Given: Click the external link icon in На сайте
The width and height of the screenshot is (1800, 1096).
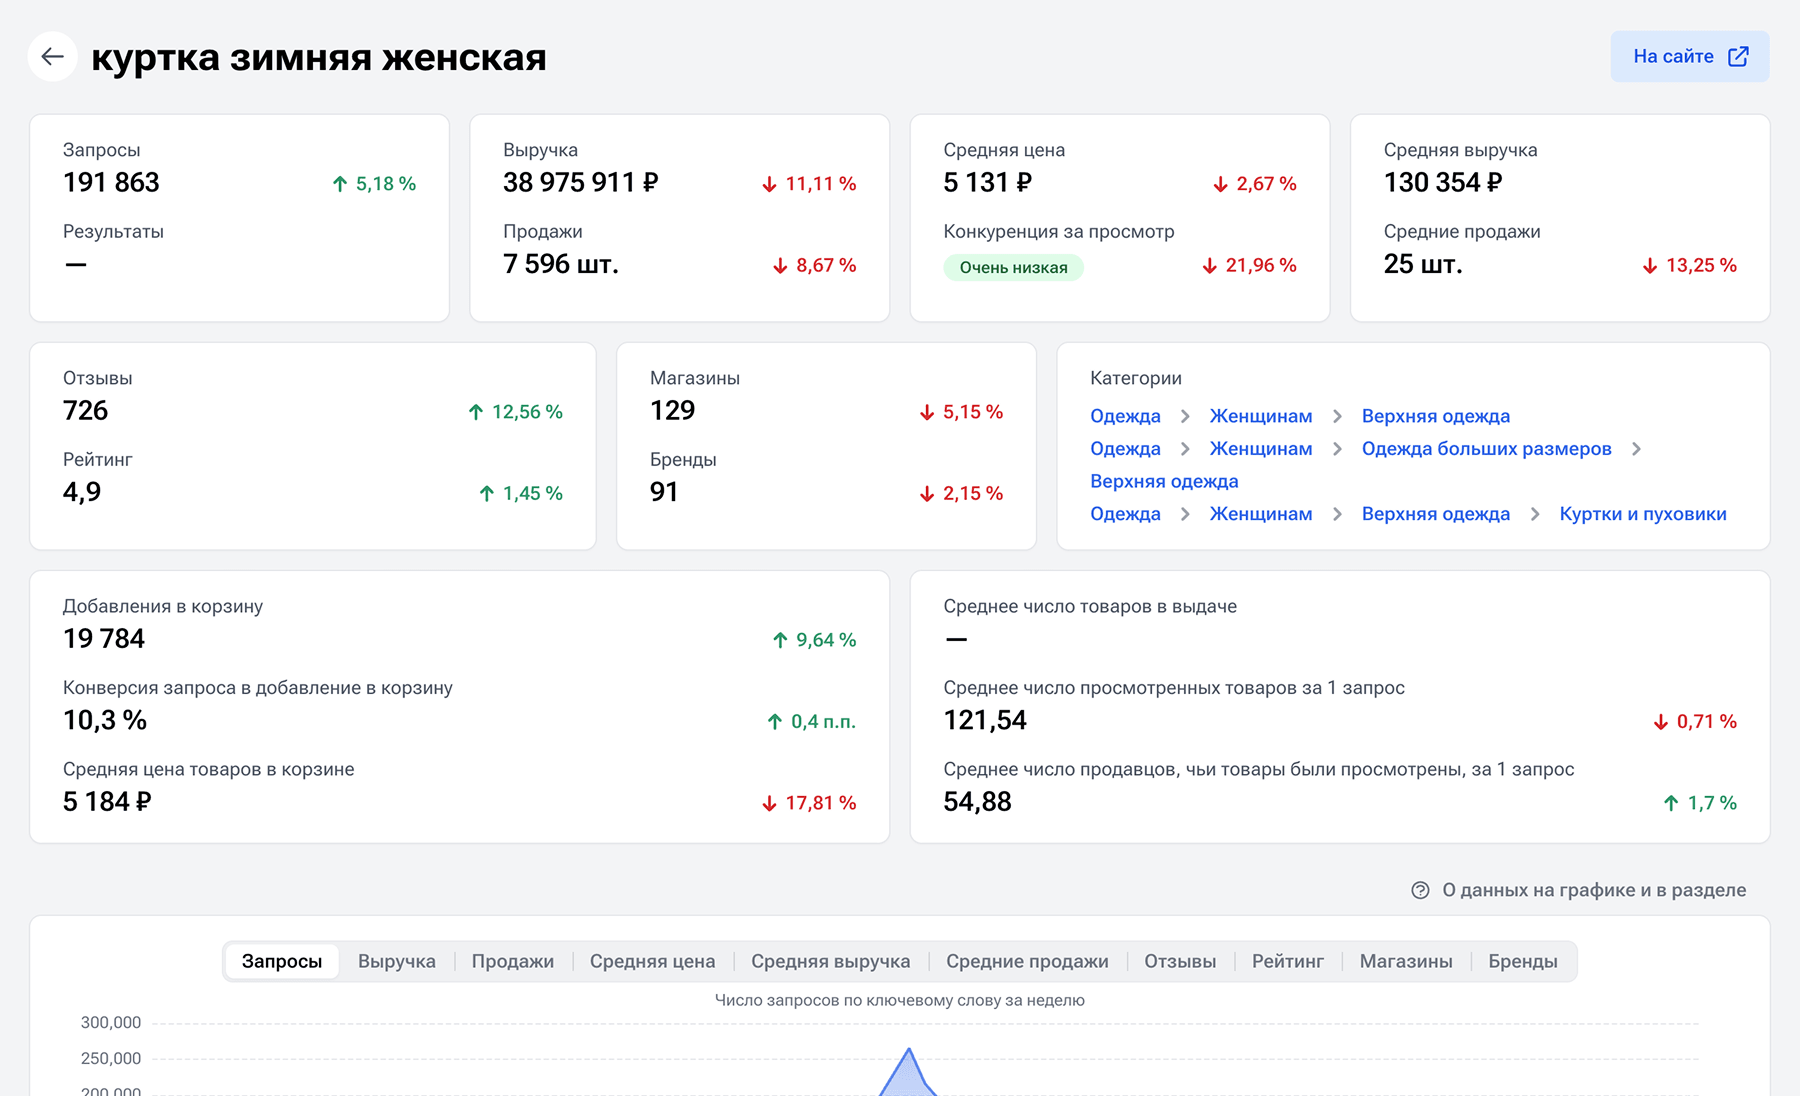Looking at the screenshot, I should [1739, 57].
